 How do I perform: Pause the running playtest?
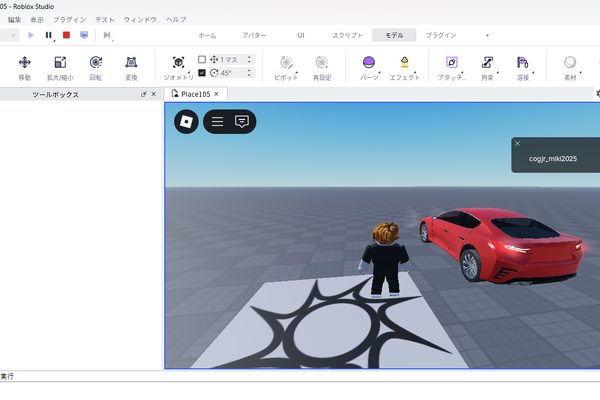coord(48,35)
